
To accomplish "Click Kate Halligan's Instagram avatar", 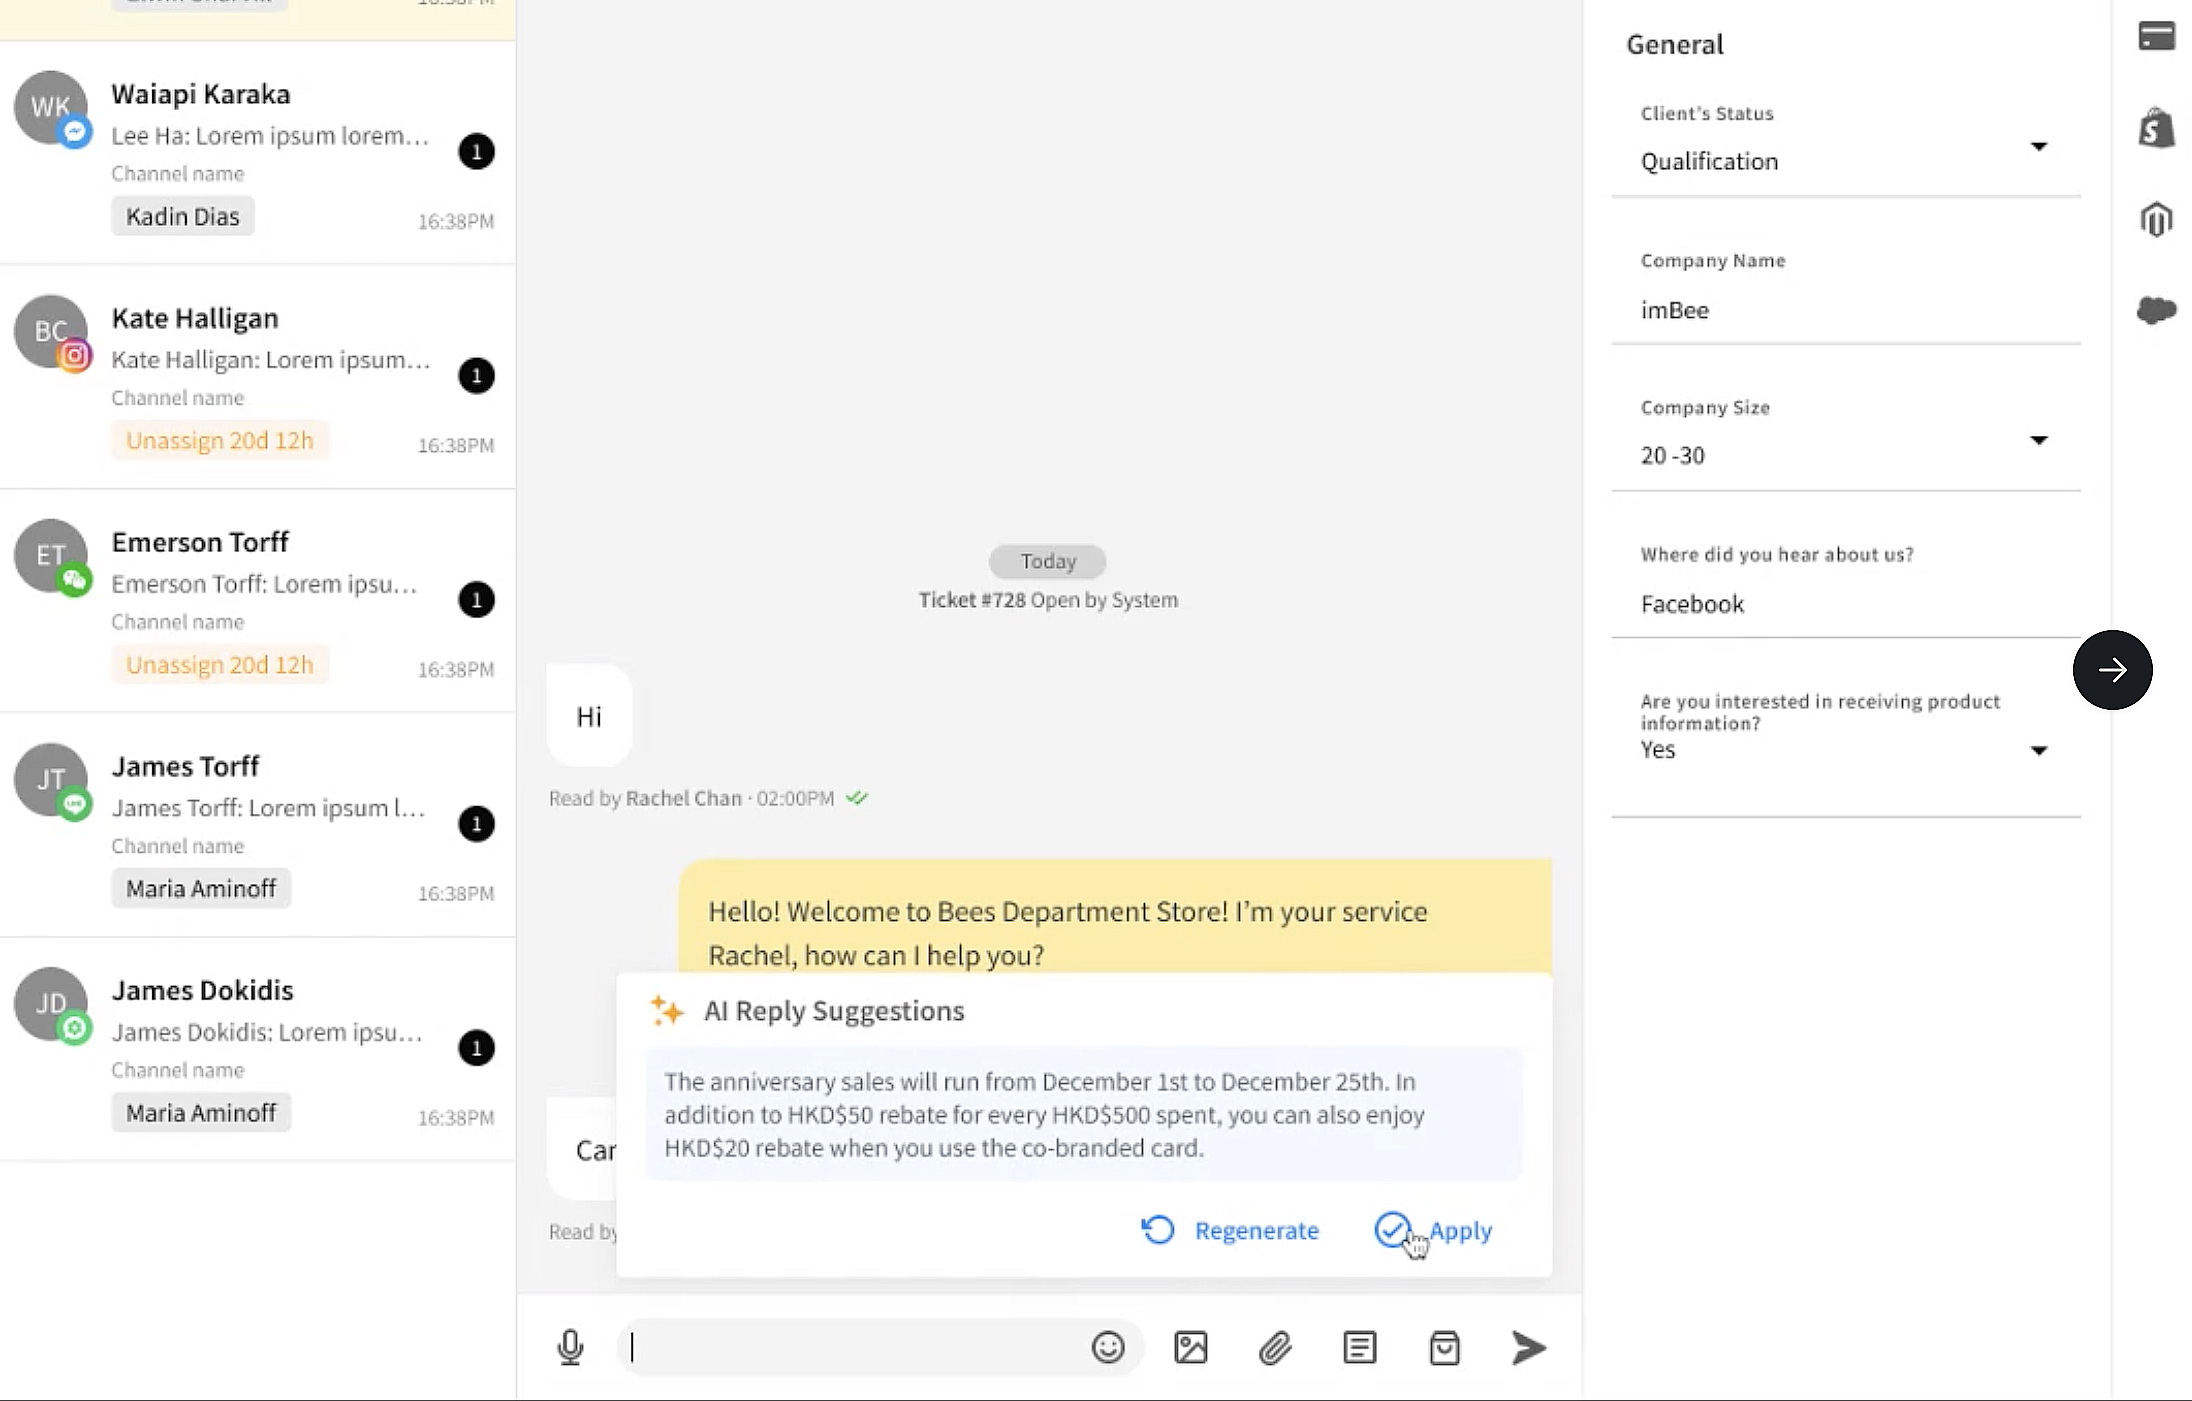I will (x=50, y=331).
